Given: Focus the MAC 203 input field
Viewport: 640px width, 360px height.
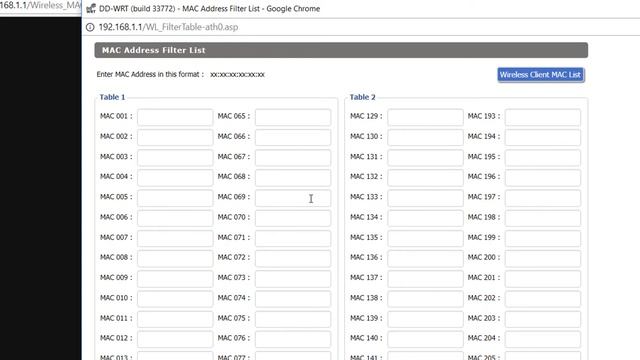Looking at the screenshot, I should [543, 319].
